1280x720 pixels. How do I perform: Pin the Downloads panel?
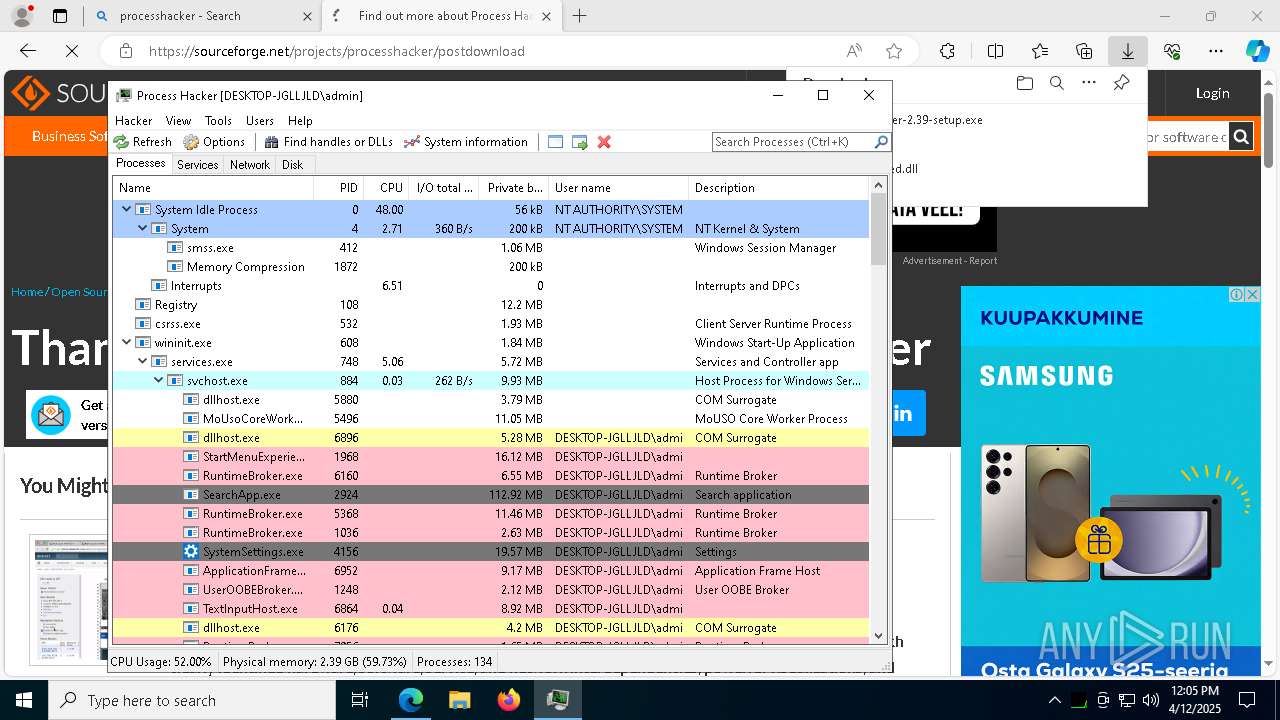[1121, 83]
